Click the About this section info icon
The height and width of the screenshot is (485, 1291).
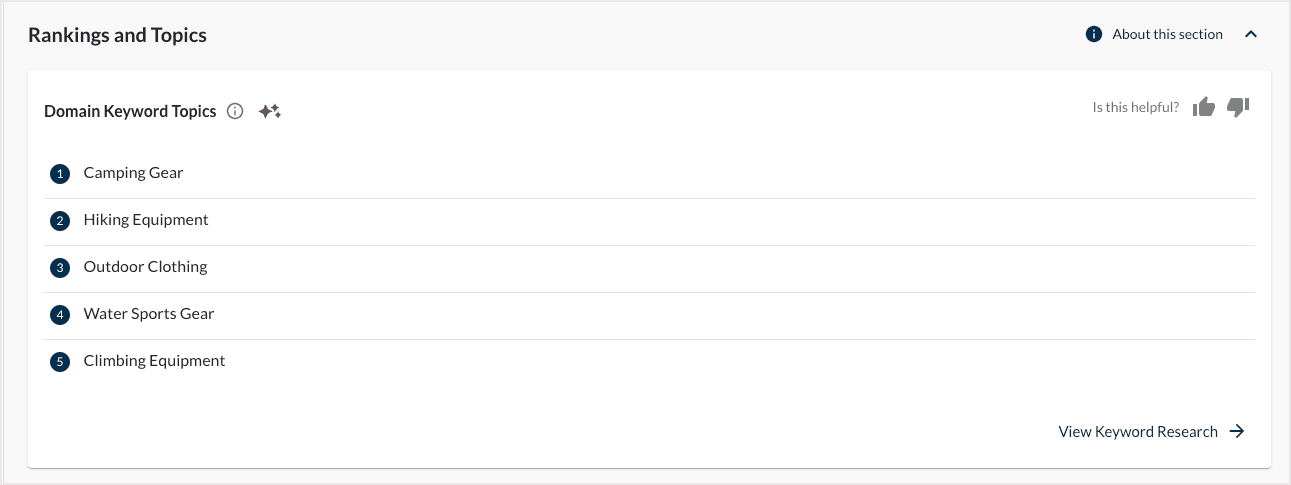pos(1094,35)
